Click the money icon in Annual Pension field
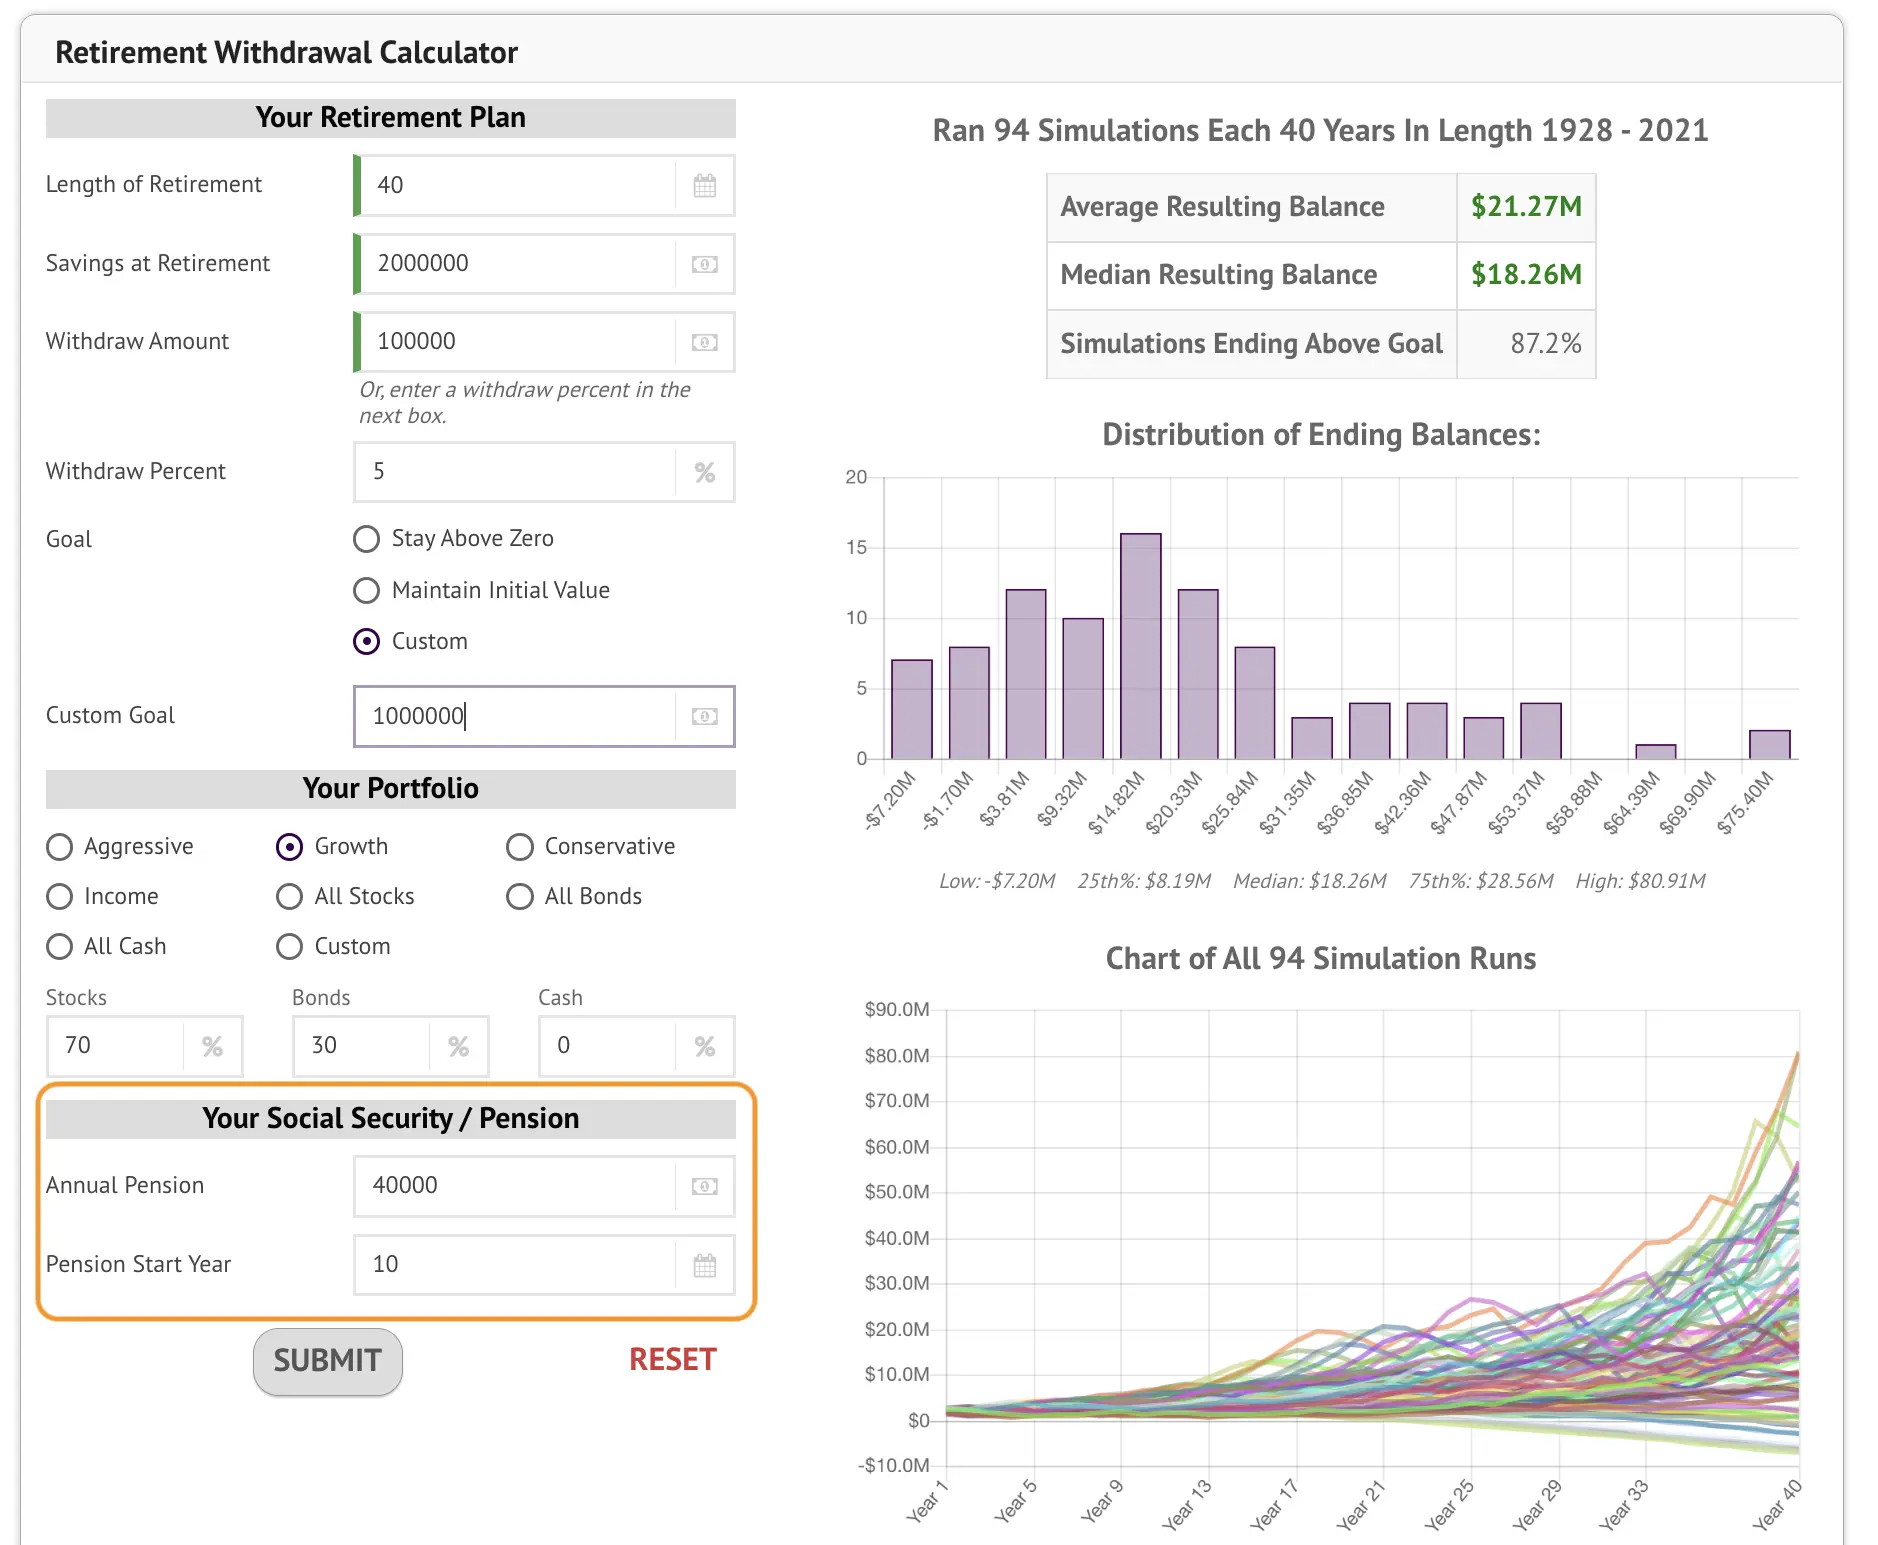This screenshot has width=1878, height=1545. pos(705,1186)
